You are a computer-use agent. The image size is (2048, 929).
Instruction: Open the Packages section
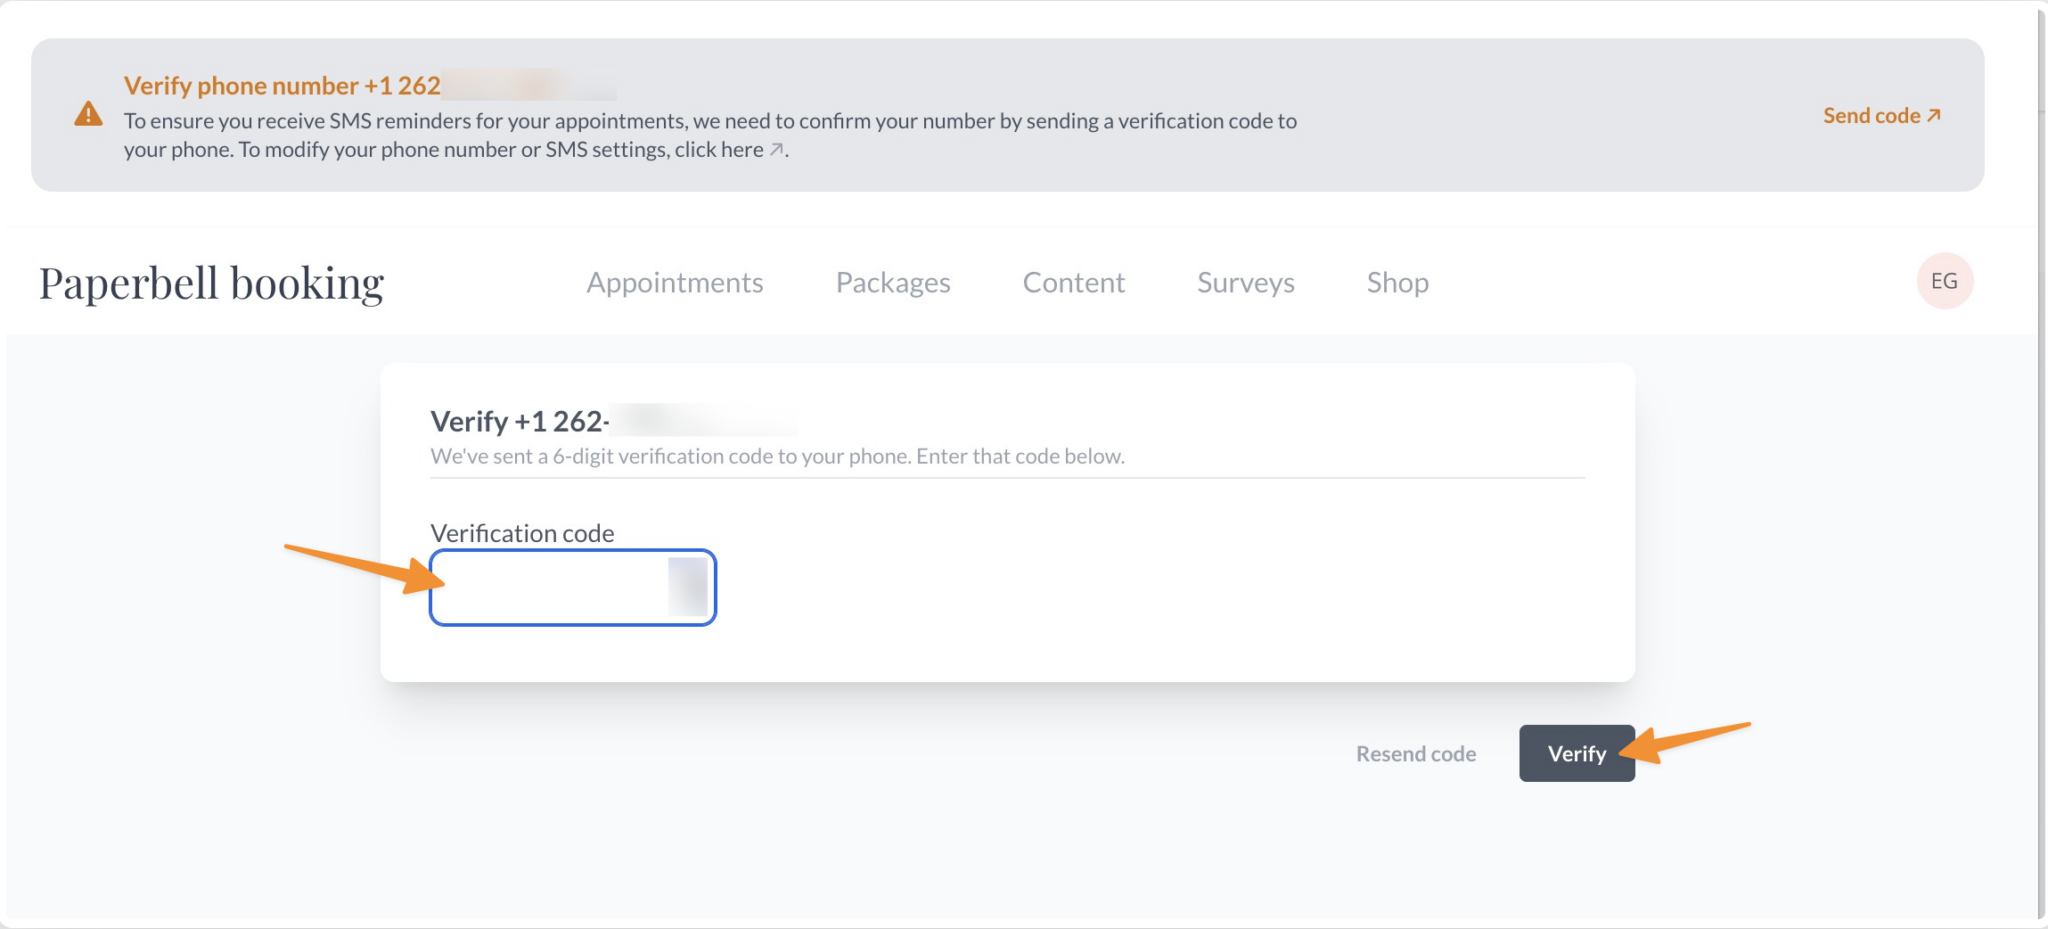(x=893, y=283)
